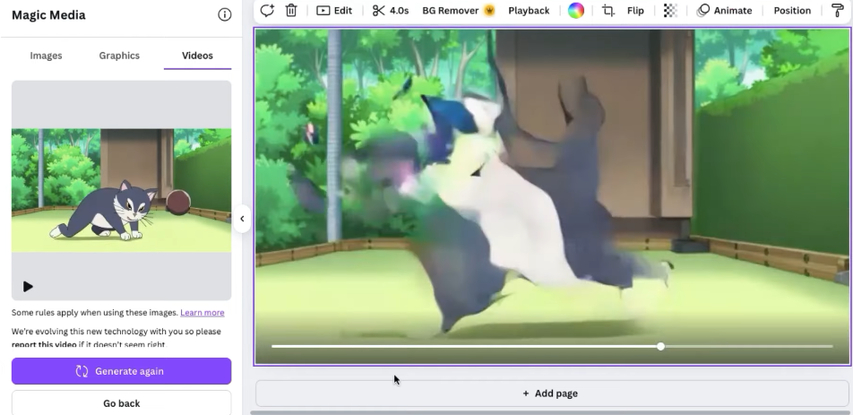Image resolution: width=853 pixels, height=415 pixels.
Task: Click the Go back button
Action: pyautogui.click(x=121, y=403)
